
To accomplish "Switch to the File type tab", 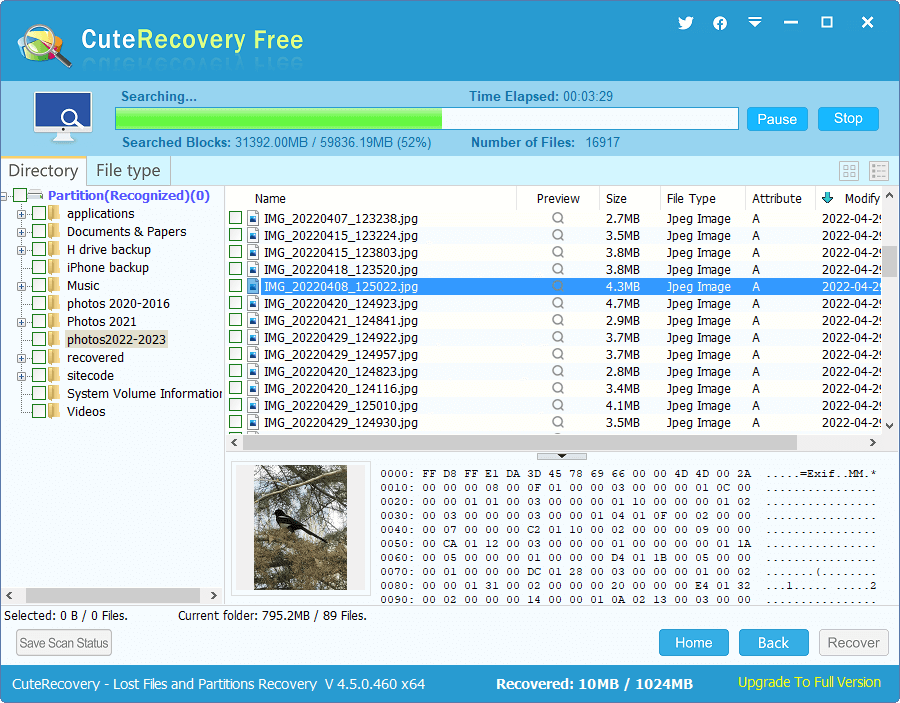I will pyautogui.click(x=128, y=171).
